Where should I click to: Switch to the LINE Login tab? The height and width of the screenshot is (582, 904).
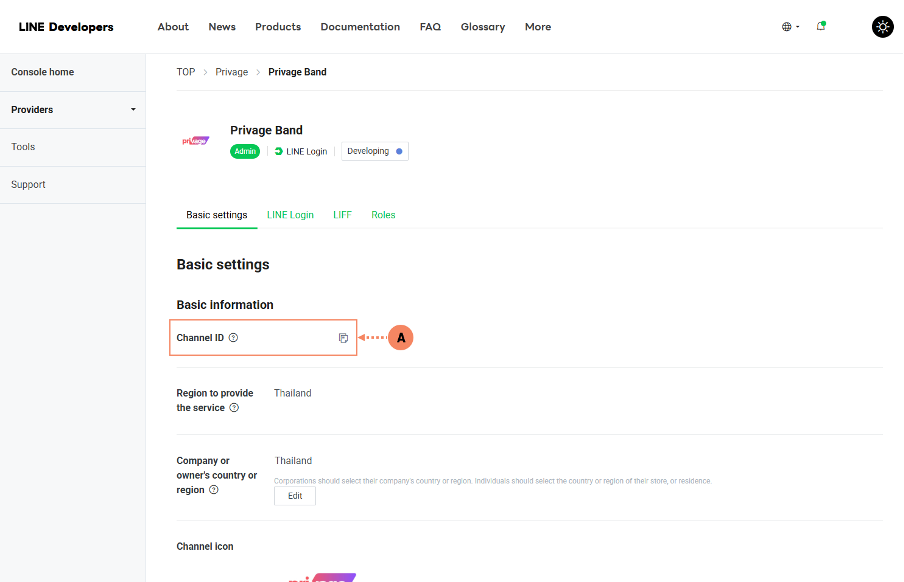point(290,215)
